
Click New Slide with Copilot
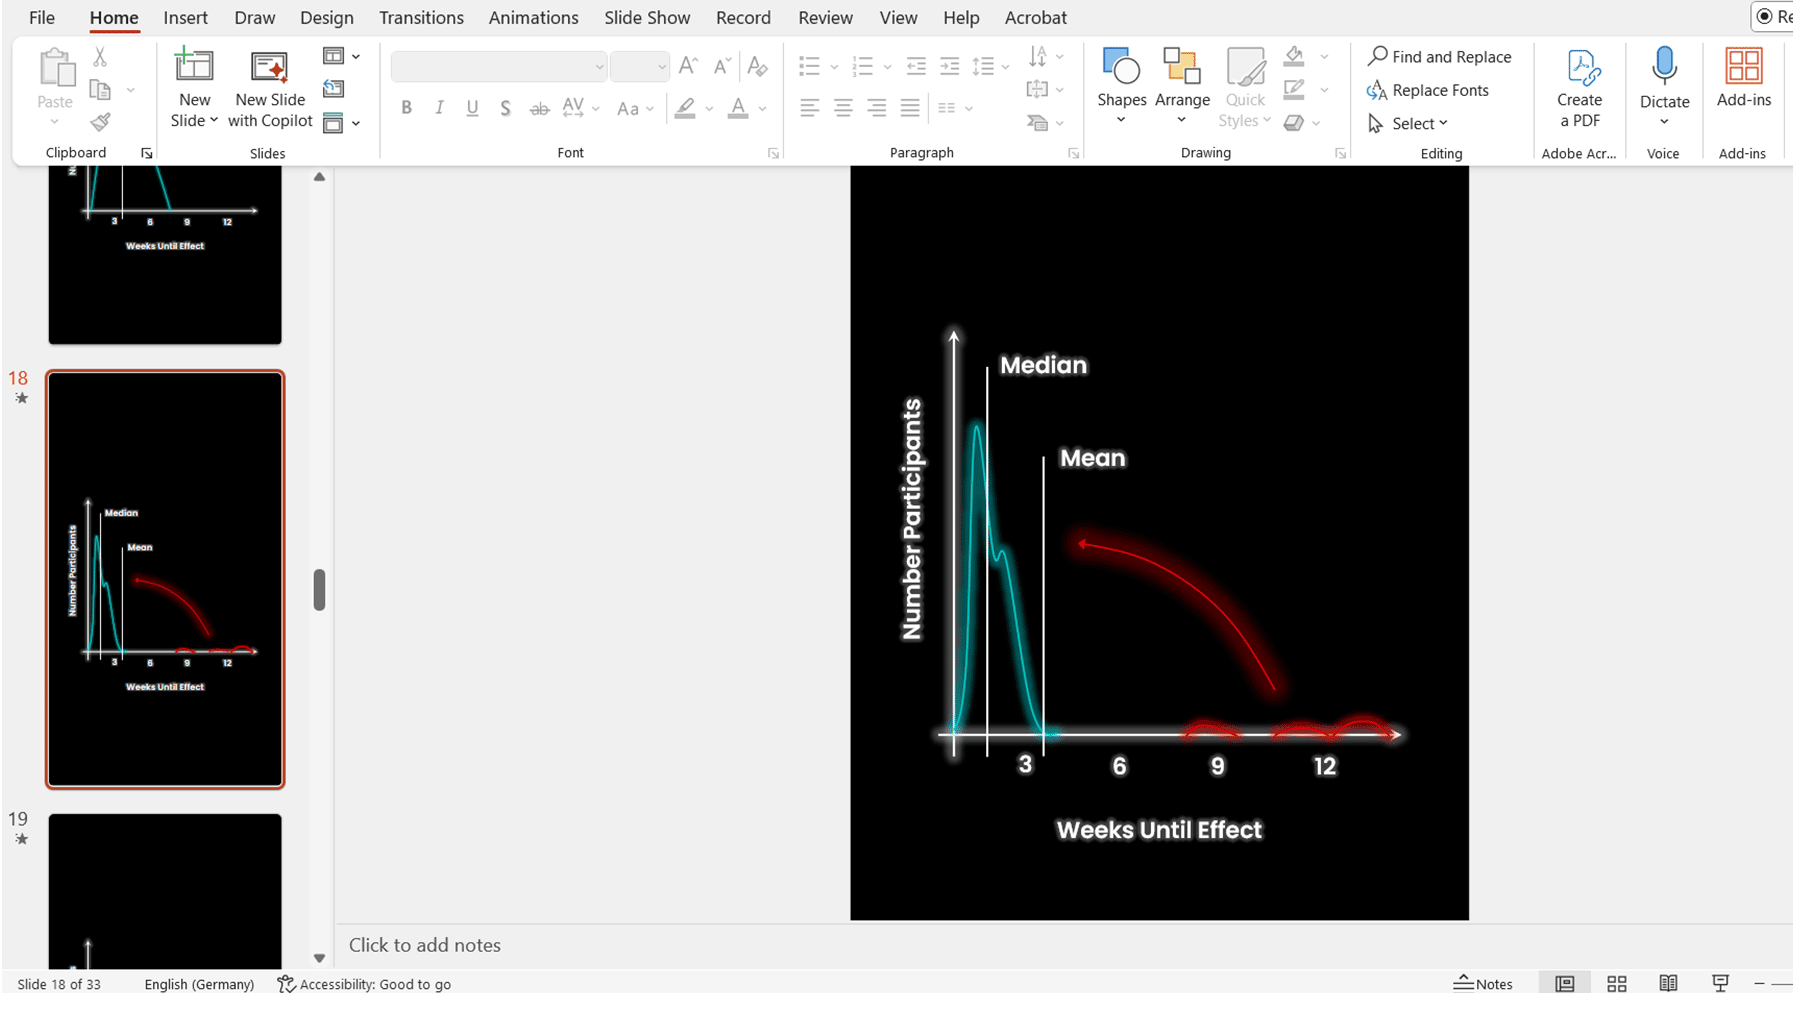270,90
